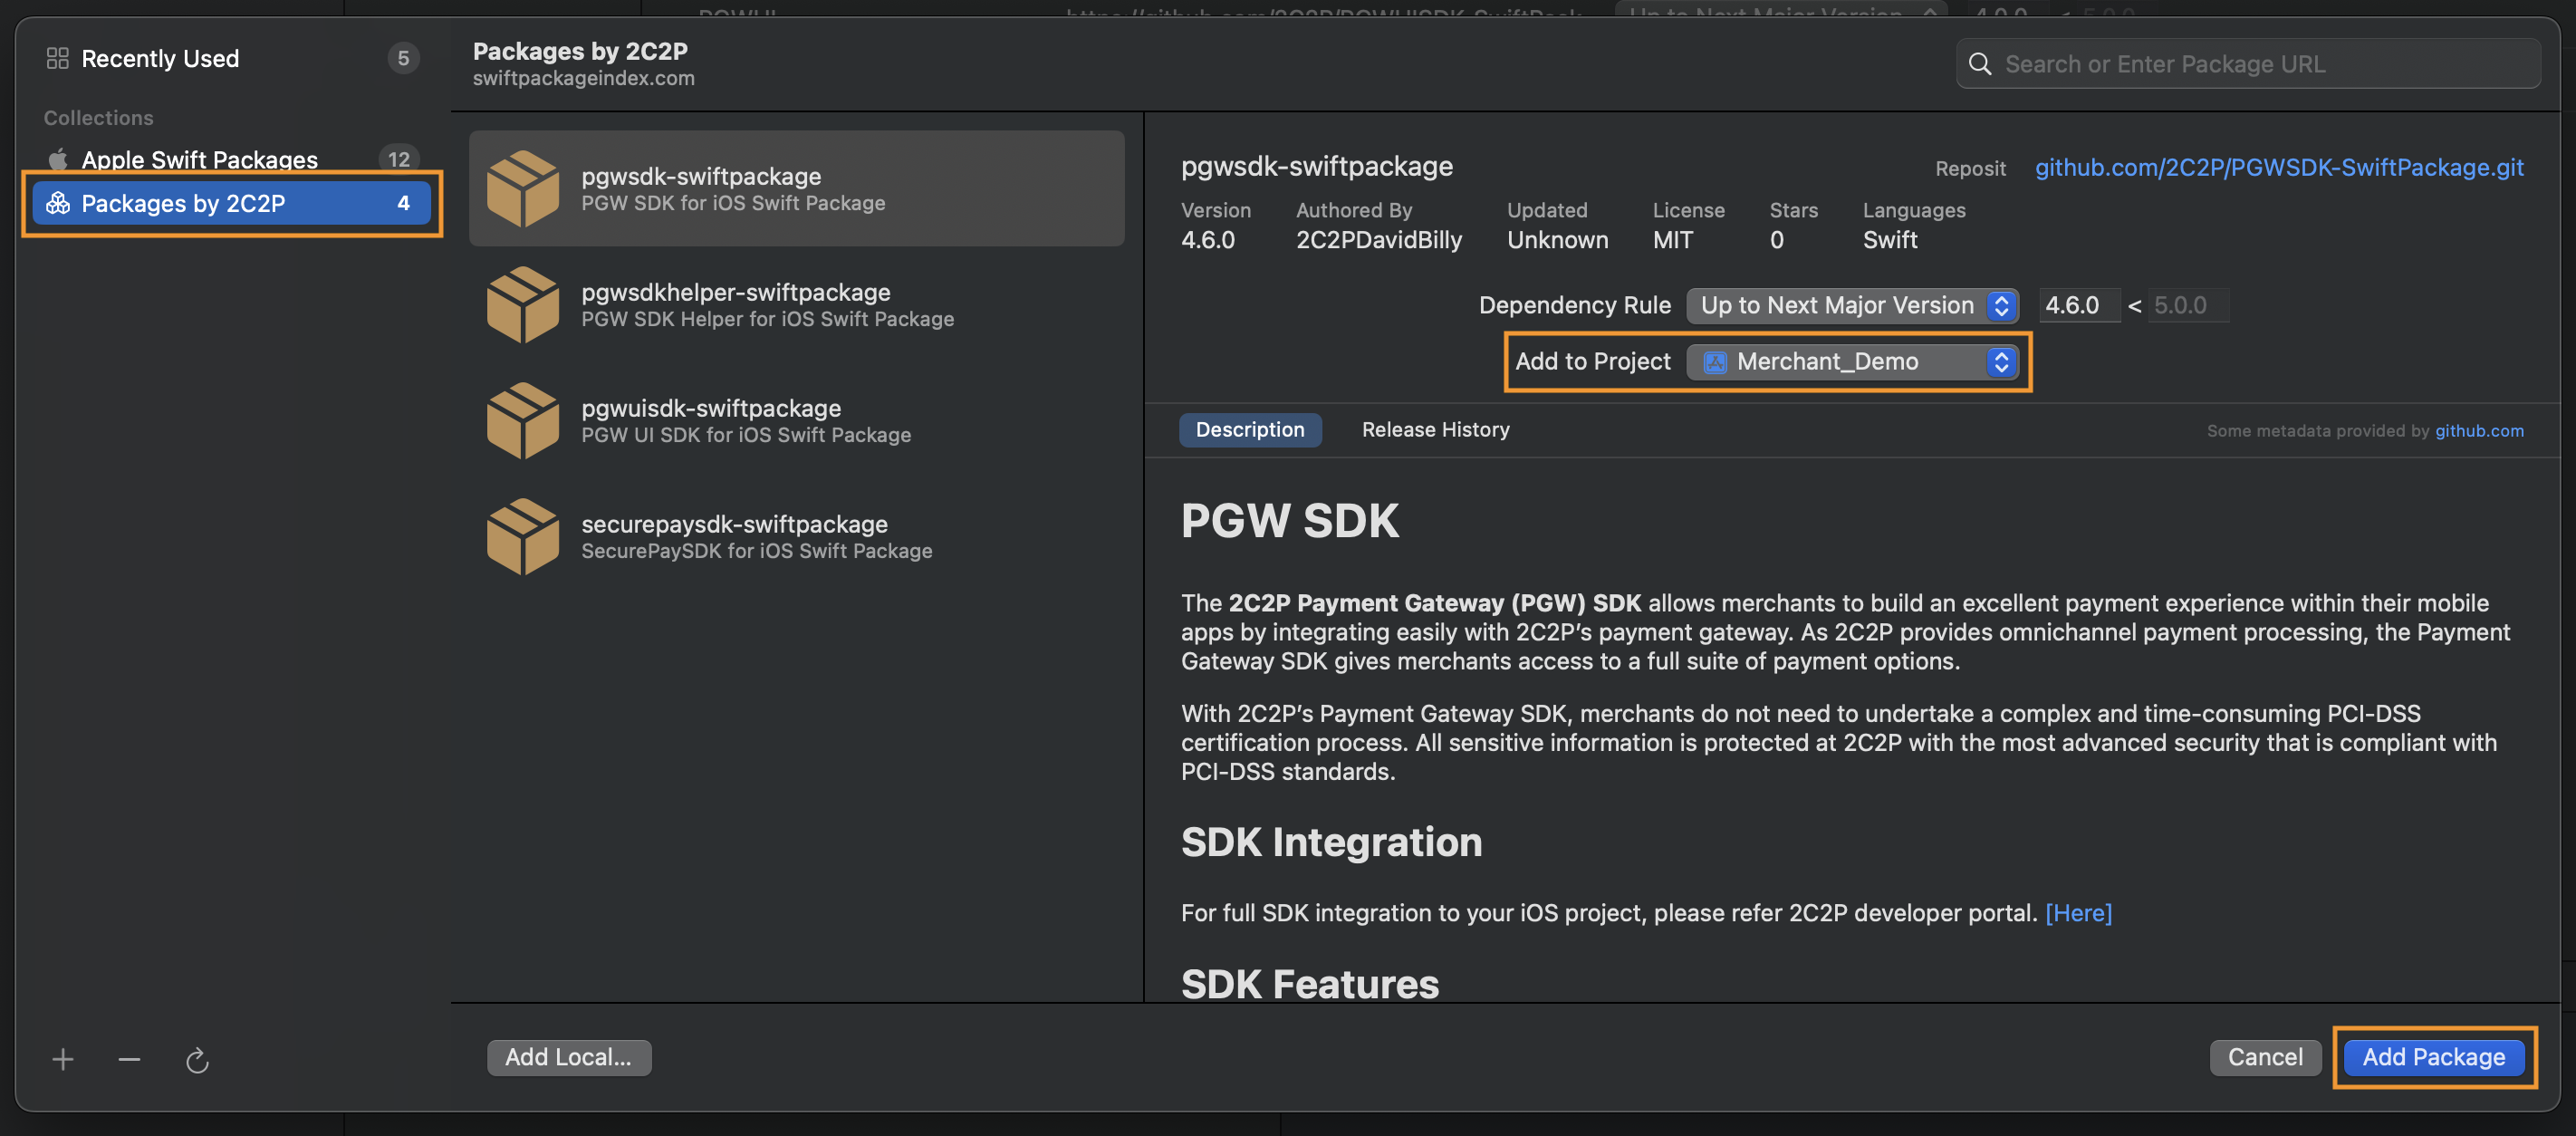This screenshot has width=2576, height=1136.
Task: Click the minus icon to remove a collection
Action: (x=129, y=1059)
